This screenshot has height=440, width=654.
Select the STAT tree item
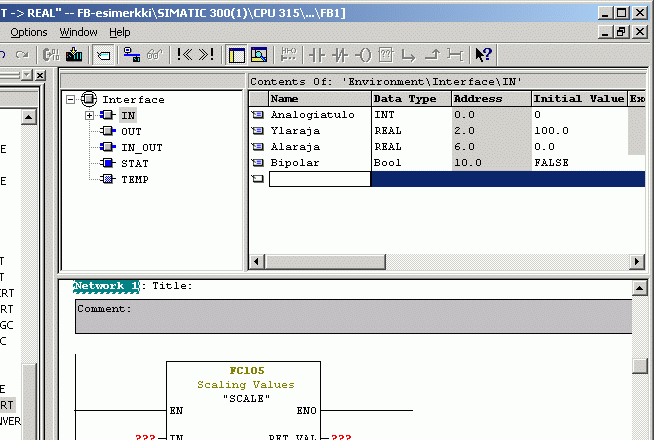135,163
